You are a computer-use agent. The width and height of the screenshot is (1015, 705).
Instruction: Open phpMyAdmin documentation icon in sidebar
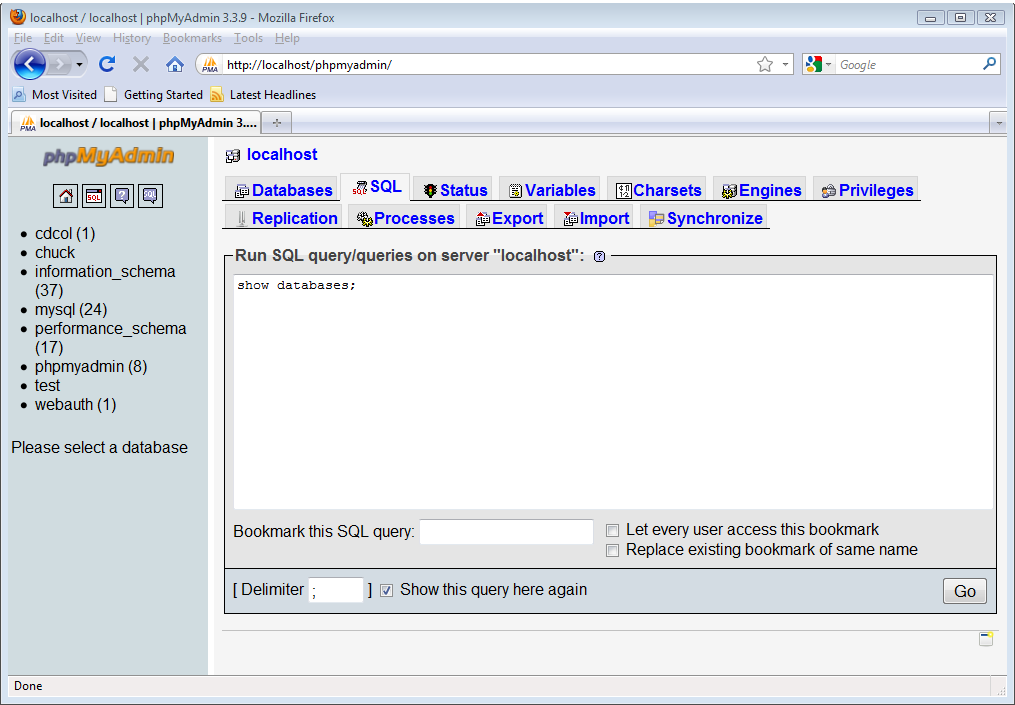coord(122,196)
